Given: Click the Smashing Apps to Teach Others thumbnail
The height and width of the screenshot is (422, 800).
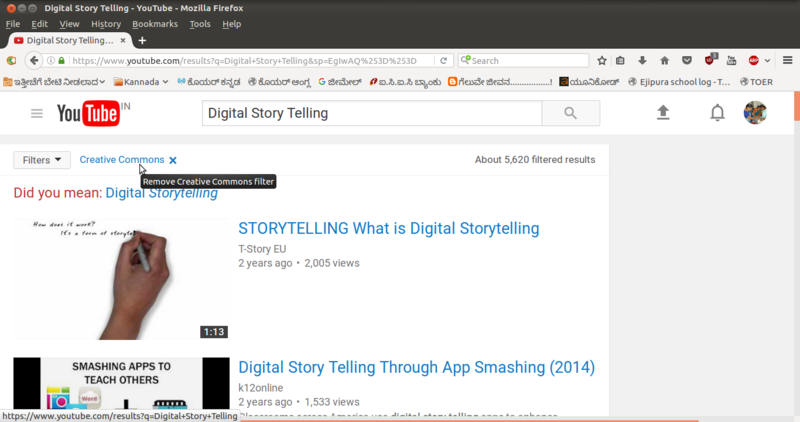Looking at the screenshot, I should coord(121,386).
